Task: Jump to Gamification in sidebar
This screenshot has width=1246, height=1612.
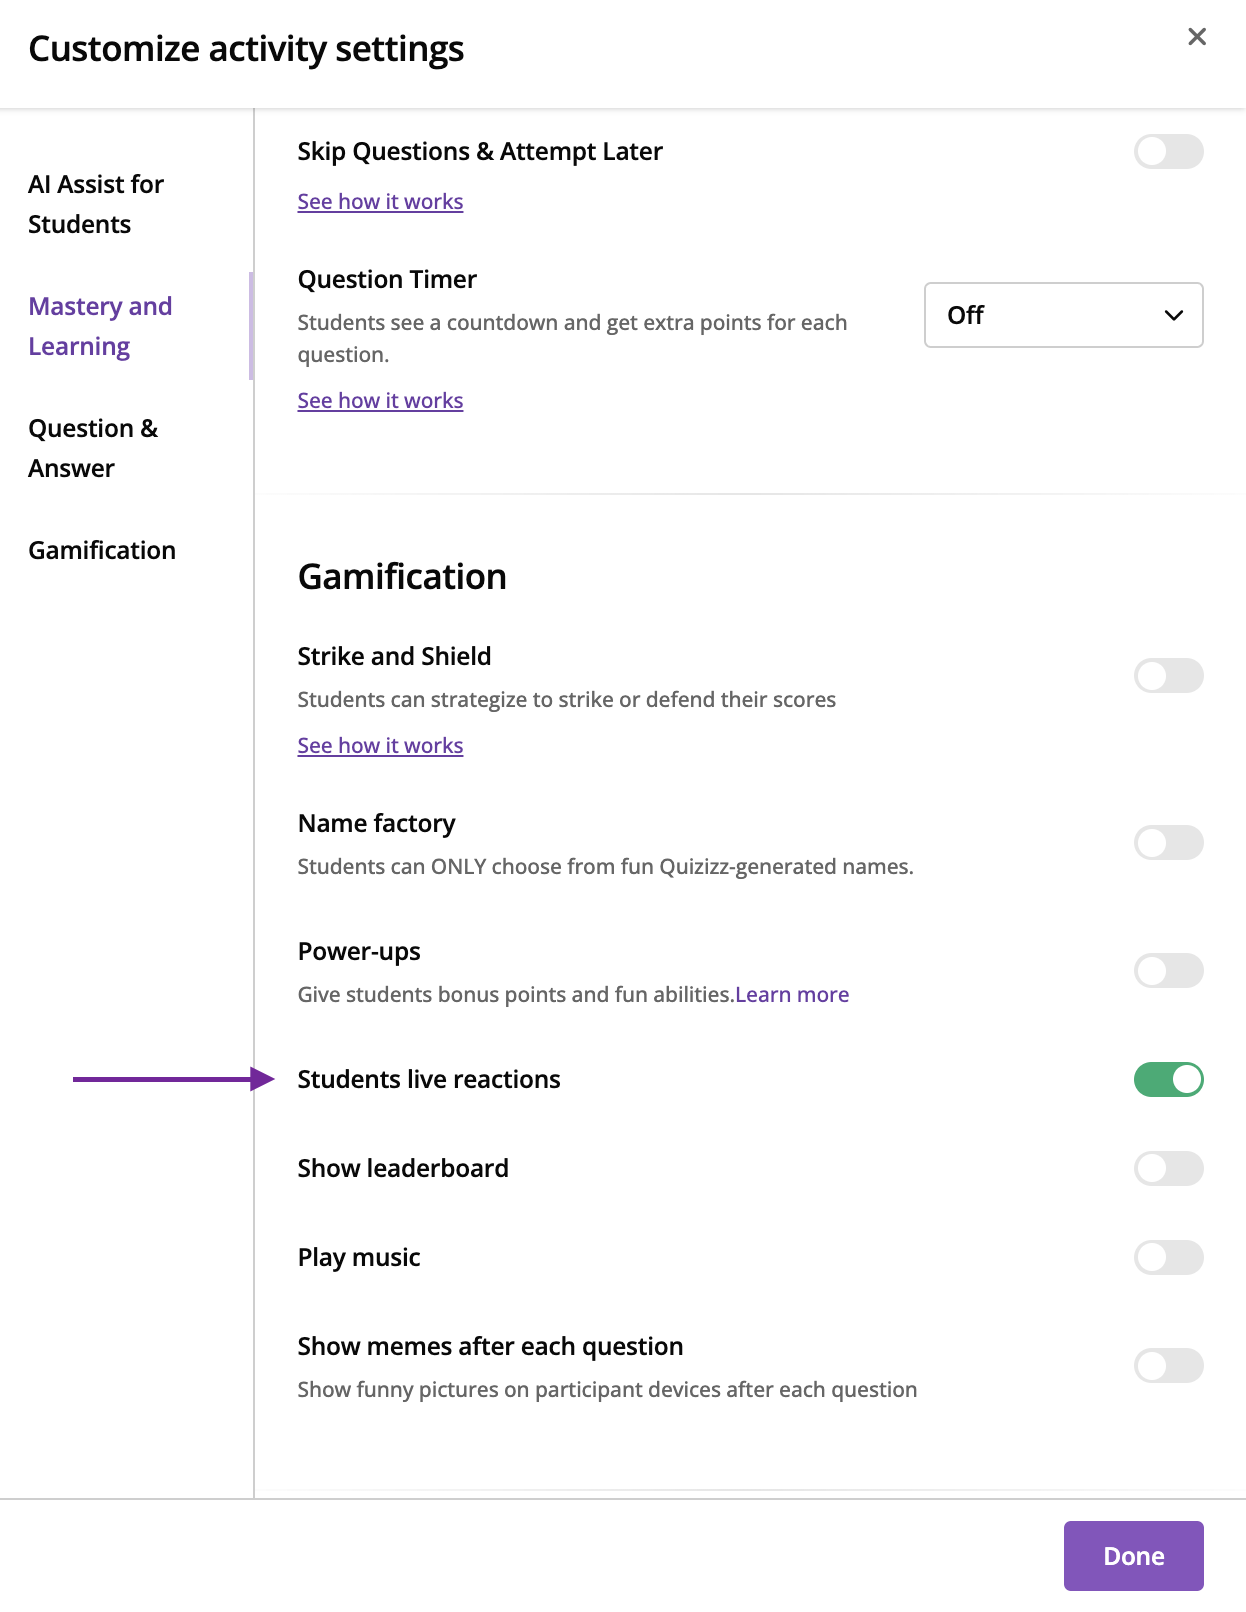Action: (102, 550)
